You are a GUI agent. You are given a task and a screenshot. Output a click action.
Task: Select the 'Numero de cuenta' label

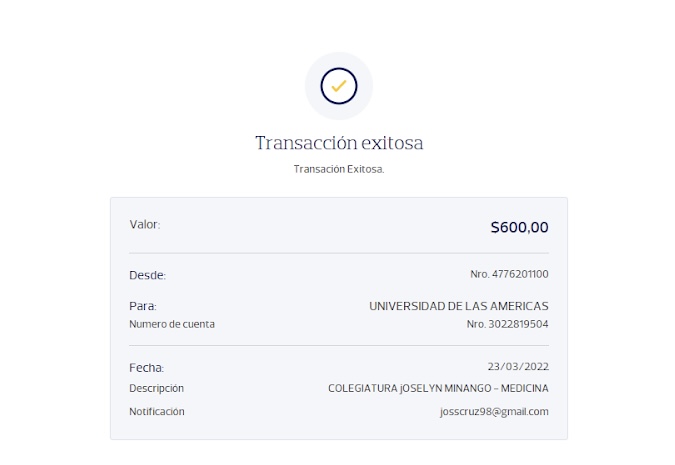click(x=172, y=324)
